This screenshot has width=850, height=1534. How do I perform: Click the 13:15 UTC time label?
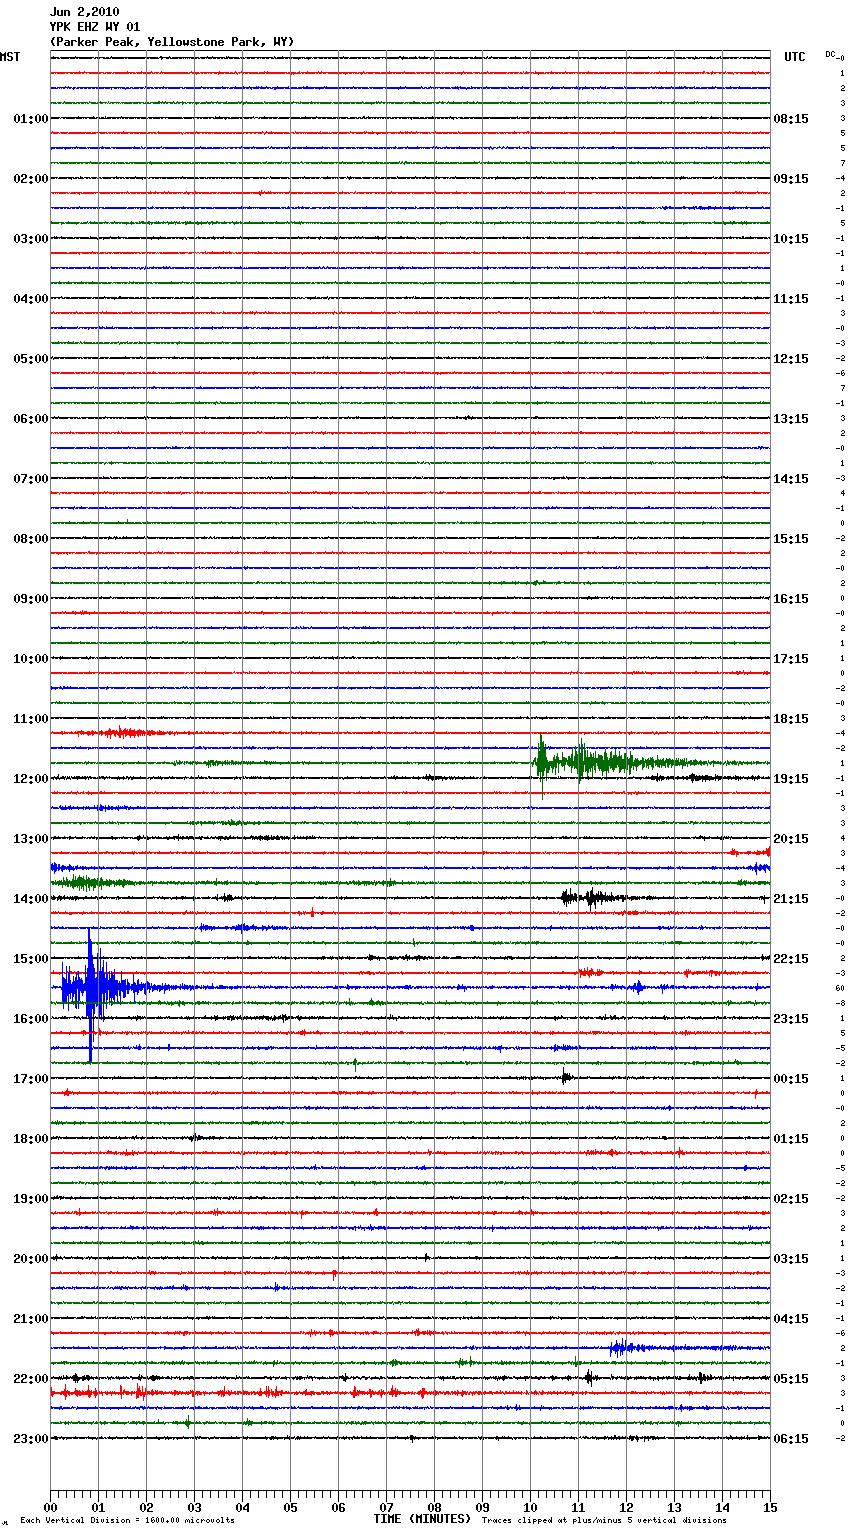click(791, 419)
